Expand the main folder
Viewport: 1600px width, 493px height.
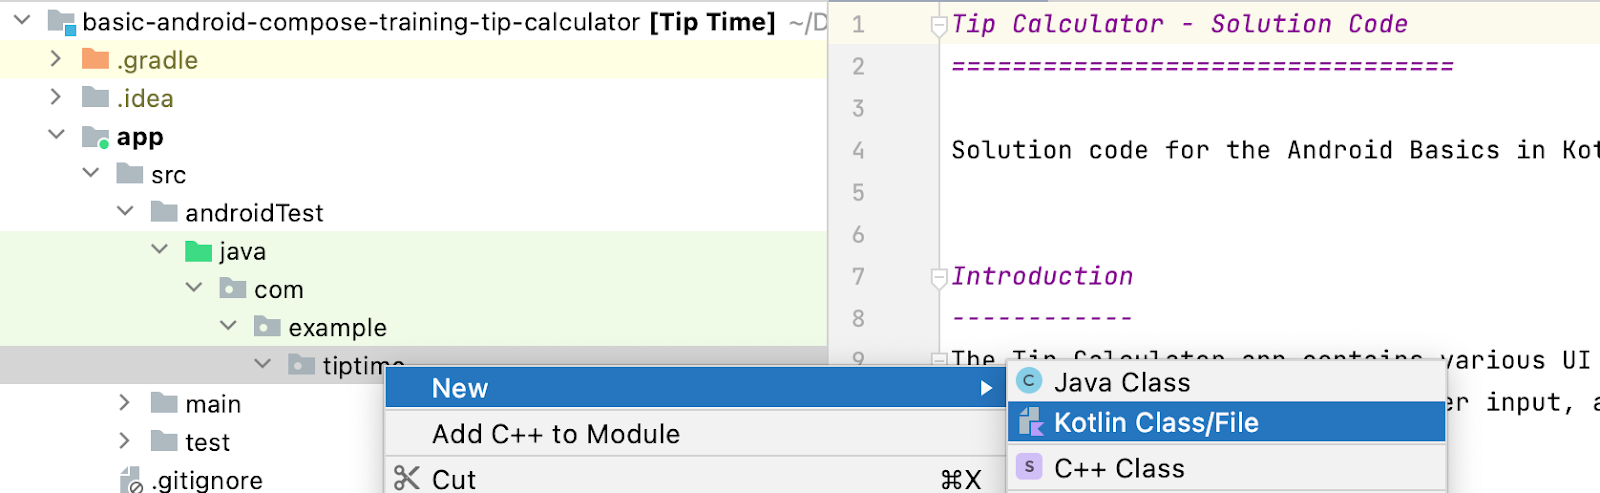tap(125, 403)
